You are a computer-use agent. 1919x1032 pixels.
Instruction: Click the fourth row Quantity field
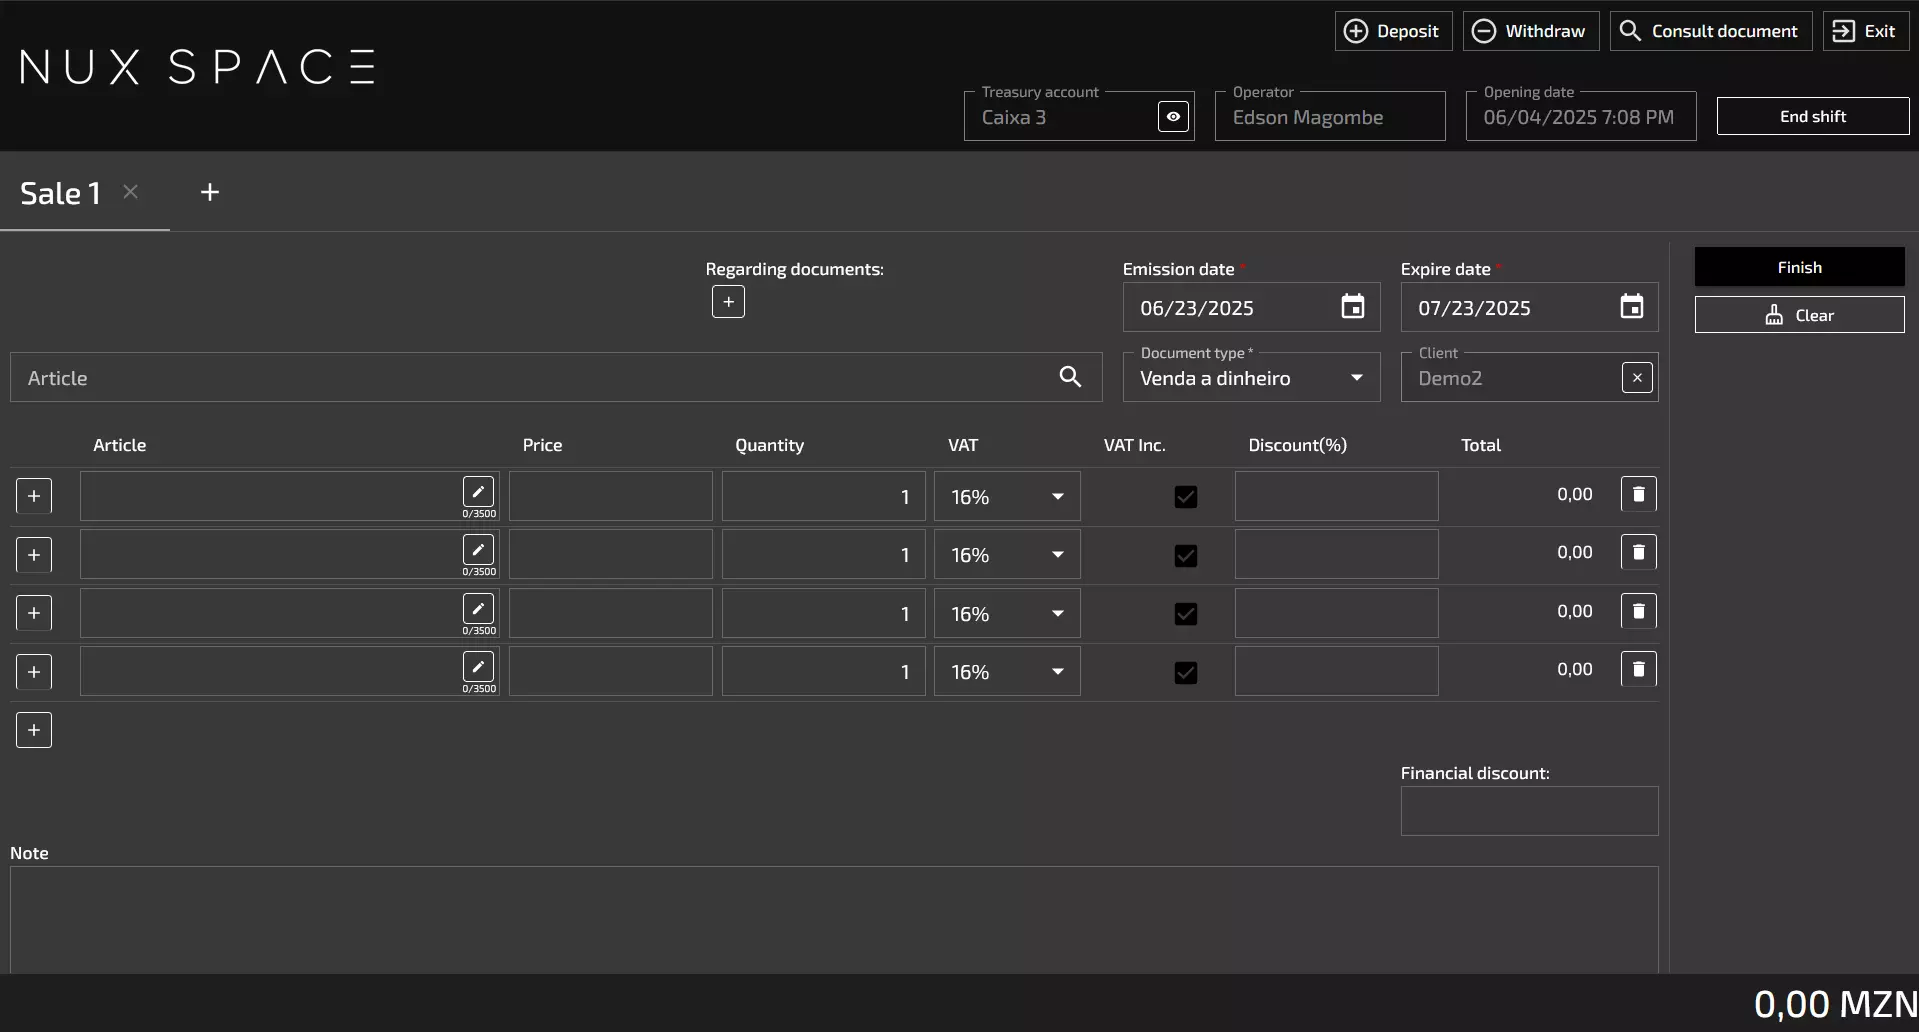pos(824,671)
